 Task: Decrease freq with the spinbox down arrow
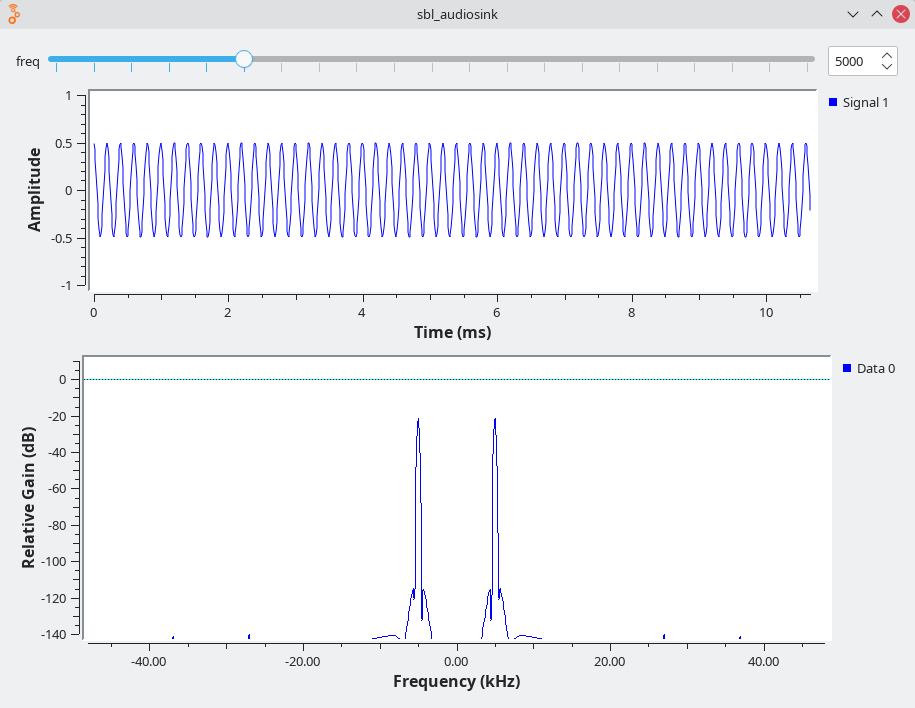pos(887,67)
